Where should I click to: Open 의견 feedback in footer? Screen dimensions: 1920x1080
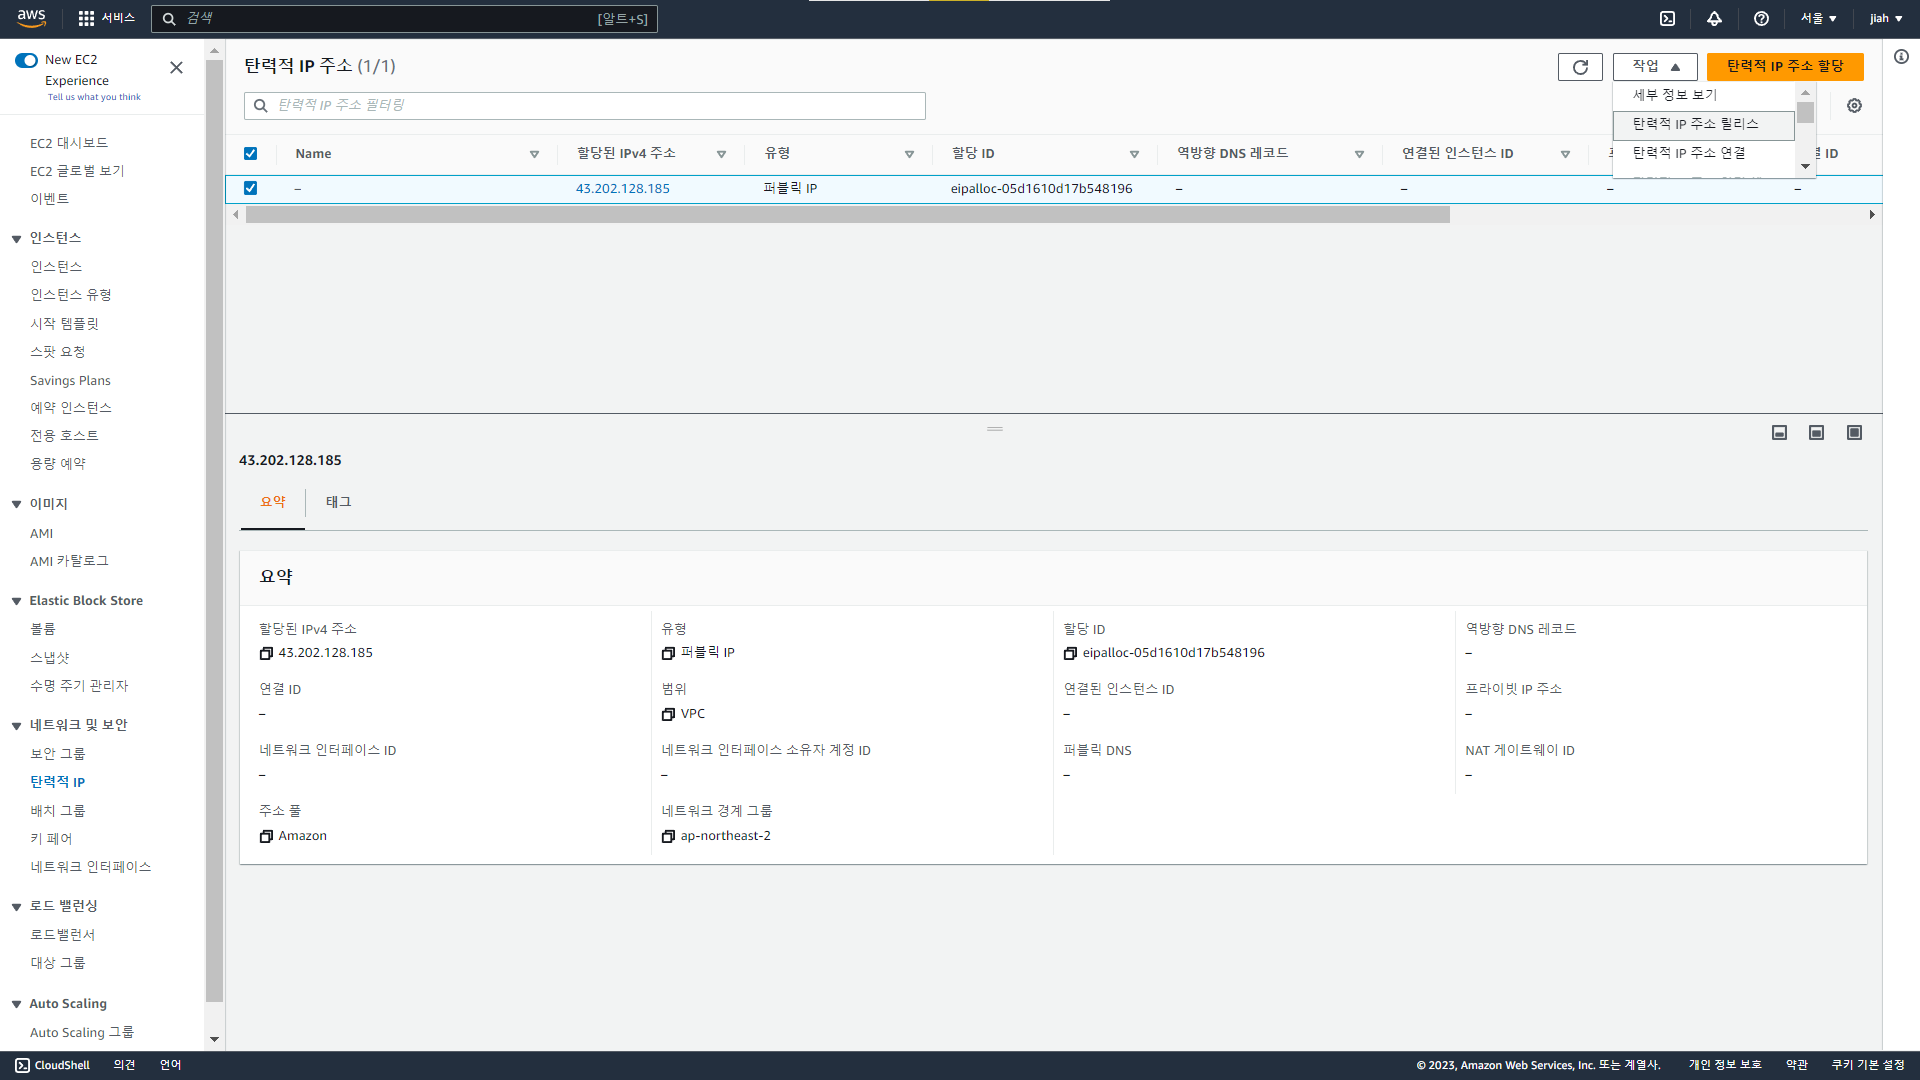tap(124, 1065)
